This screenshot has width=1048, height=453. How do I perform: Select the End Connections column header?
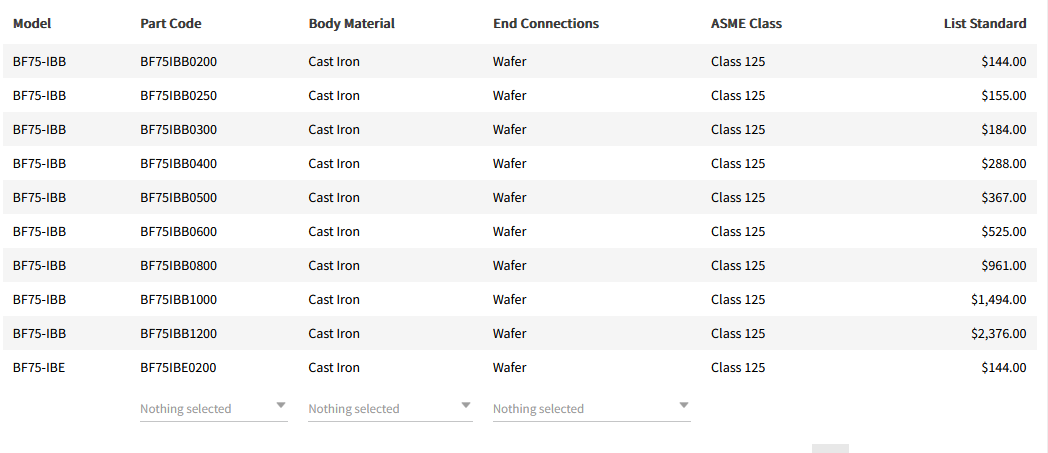coord(545,24)
